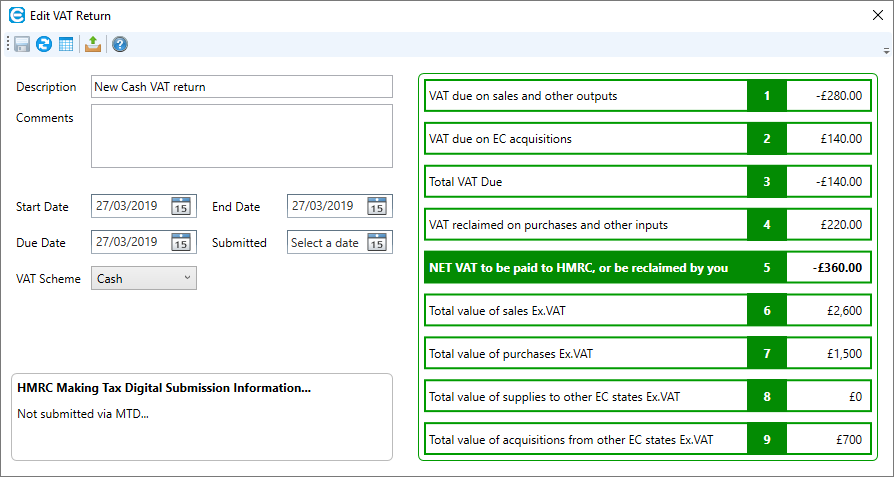Expand the toolbar overflow options arrow
This screenshot has width=894, height=477.
(x=886, y=50)
